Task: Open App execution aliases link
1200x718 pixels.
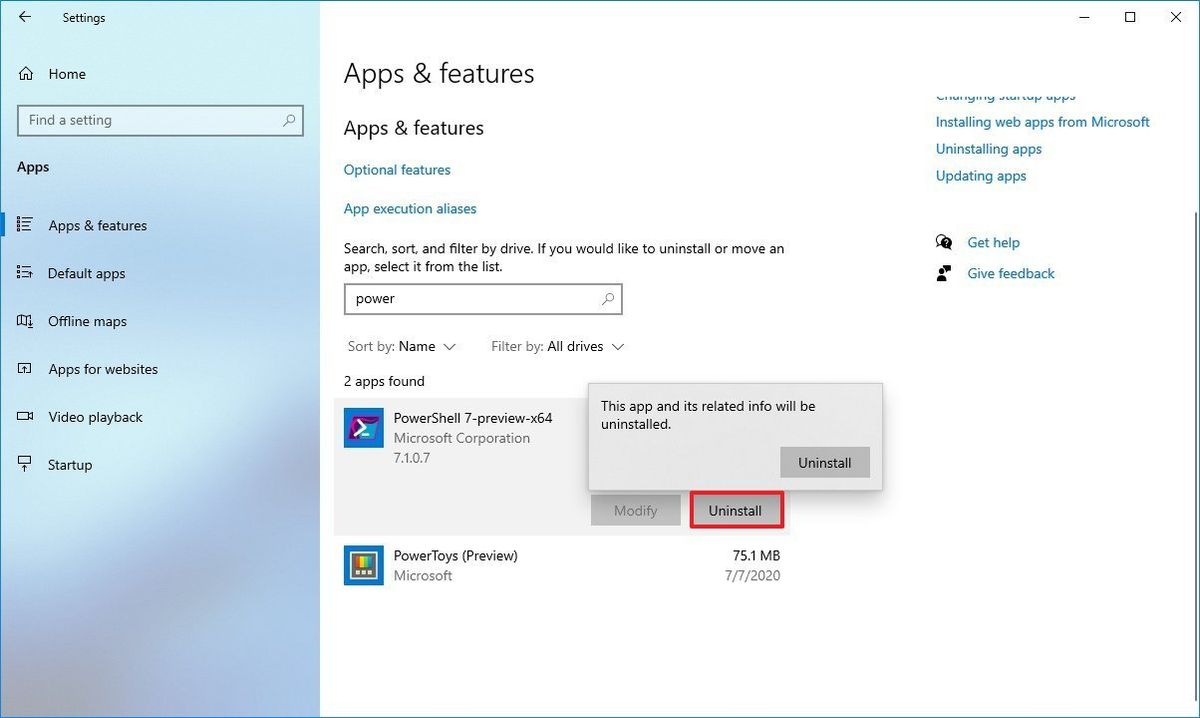Action: point(410,209)
